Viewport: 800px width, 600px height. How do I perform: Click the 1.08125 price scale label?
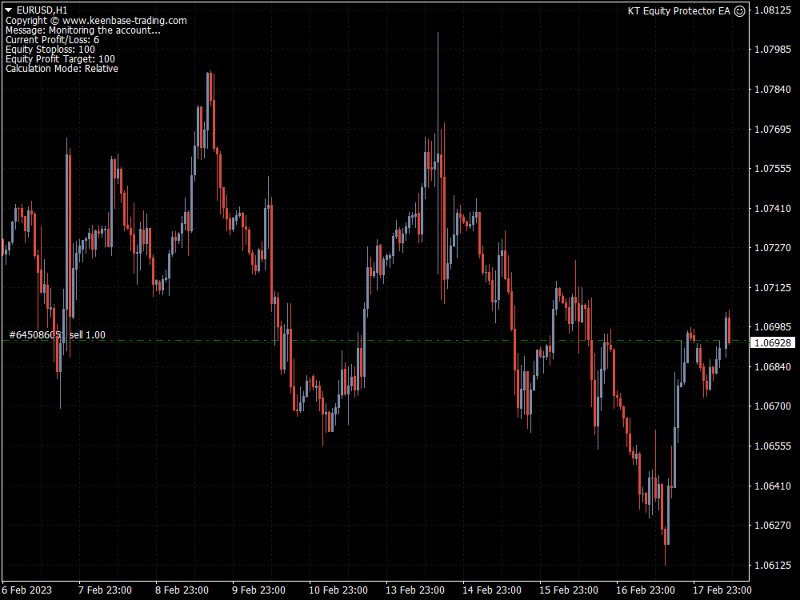pos(772,10)
